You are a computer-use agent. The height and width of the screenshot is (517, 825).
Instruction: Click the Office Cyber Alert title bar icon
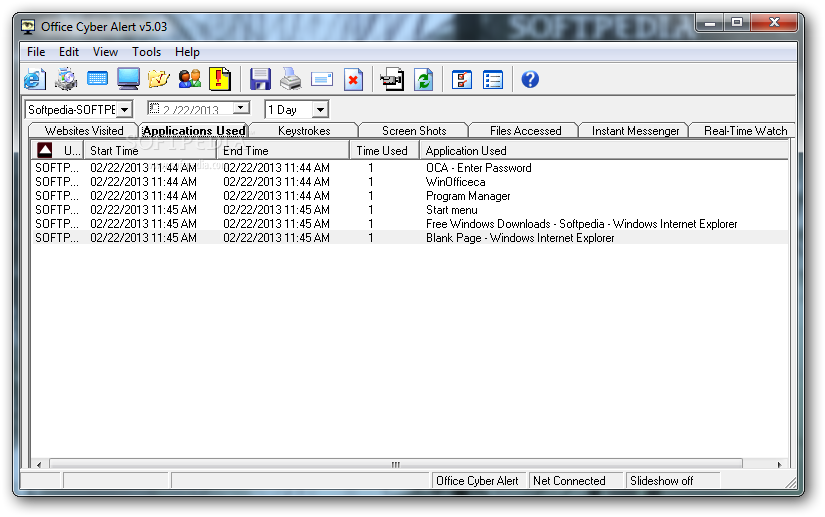coord(28,26)
